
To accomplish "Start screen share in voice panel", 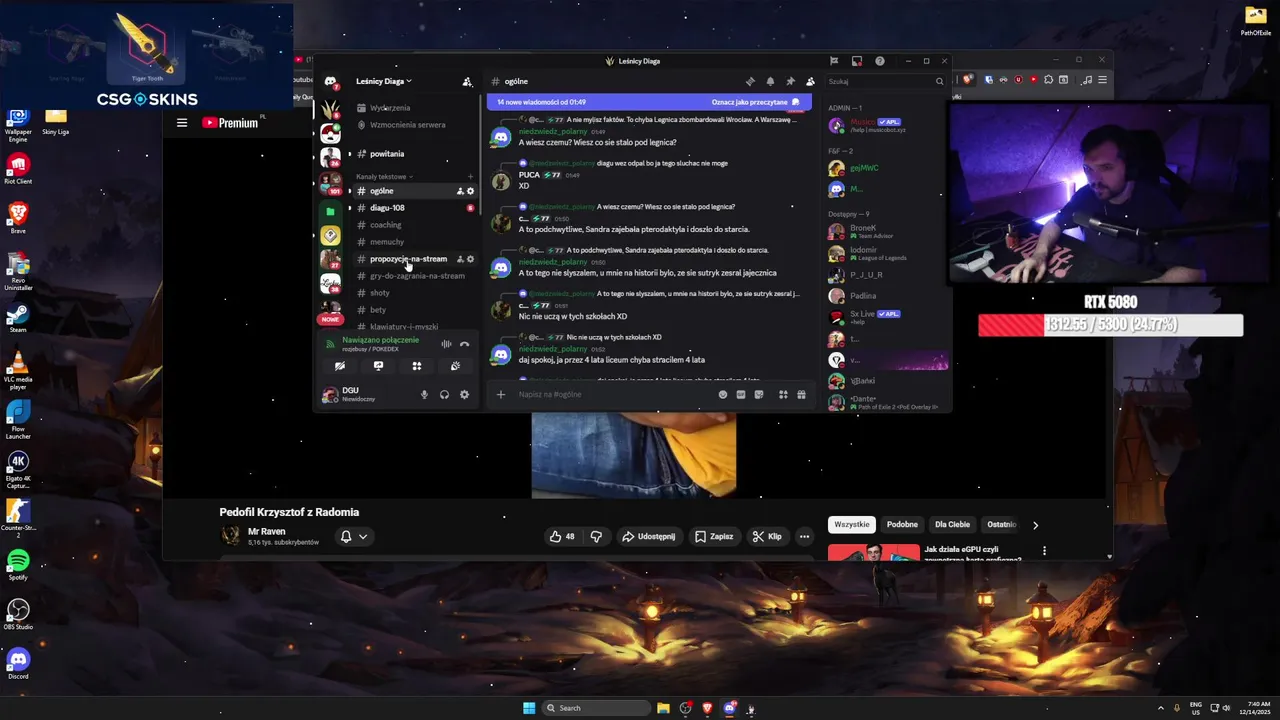I will (378, 366).
